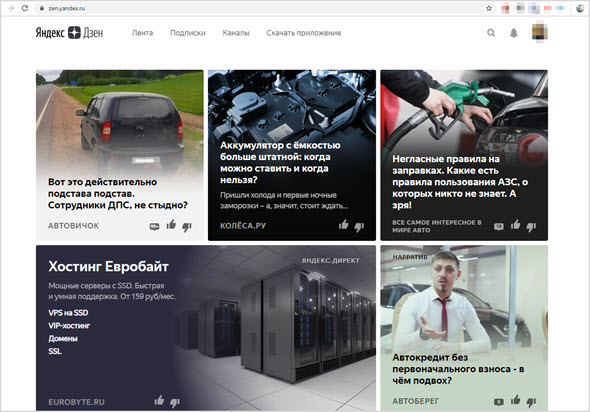Screen dimensions: 590x412
Task: Like the Колёса.ру battery article
Action: (343, 225)
